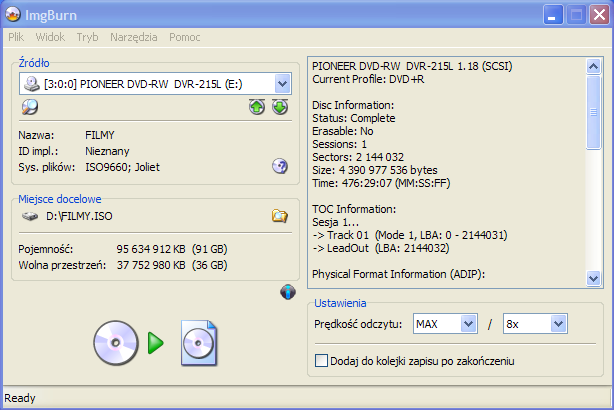Image resolution: width=614 pixels, height=410 pixels.
Task: Close the ImgBurn window
Action: pos(600,15)
